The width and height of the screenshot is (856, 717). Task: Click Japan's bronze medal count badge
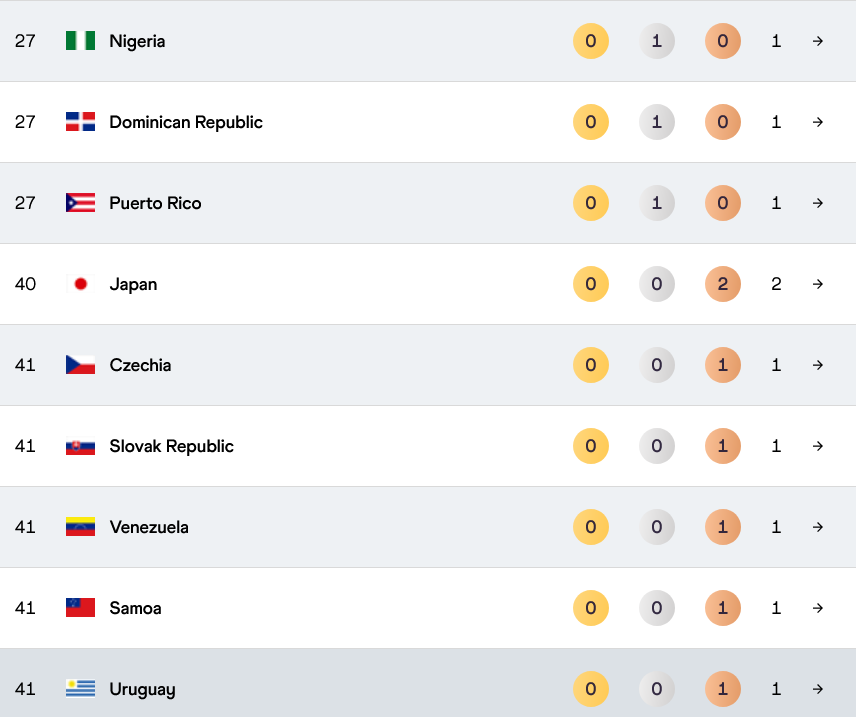pyautogui.click(x=722, y=284)
